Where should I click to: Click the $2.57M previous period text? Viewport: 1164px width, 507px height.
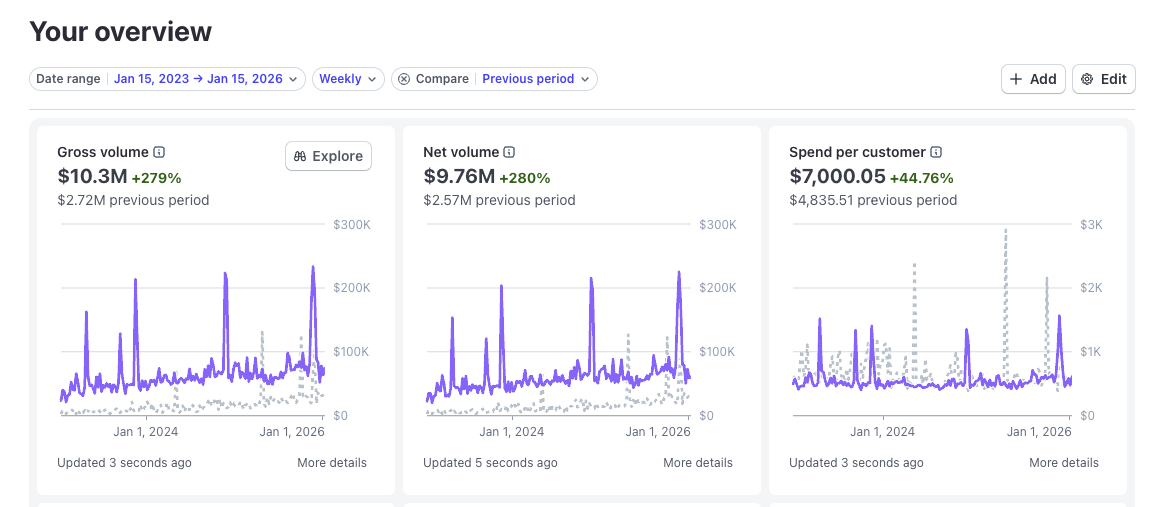[x=499, y=200]
